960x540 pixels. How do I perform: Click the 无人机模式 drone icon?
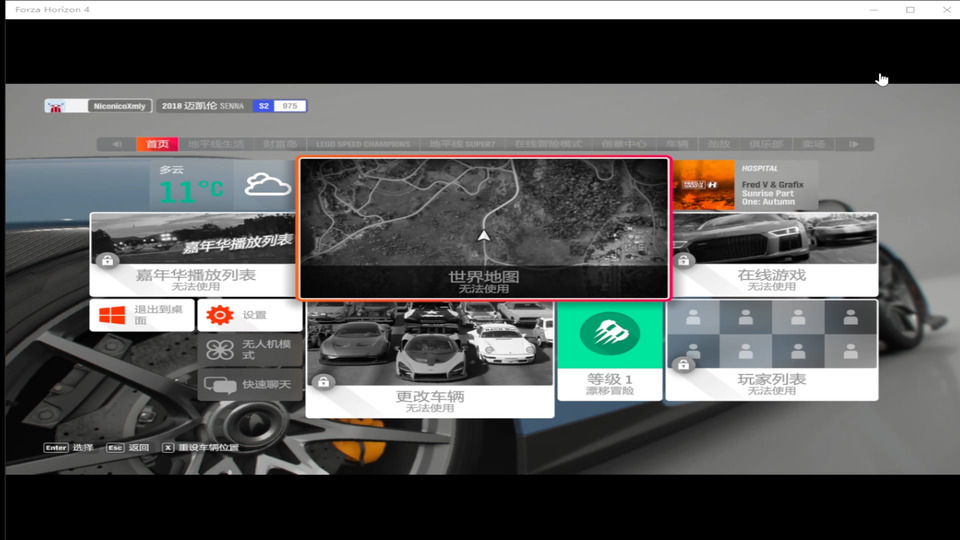[x=220, y=350]
